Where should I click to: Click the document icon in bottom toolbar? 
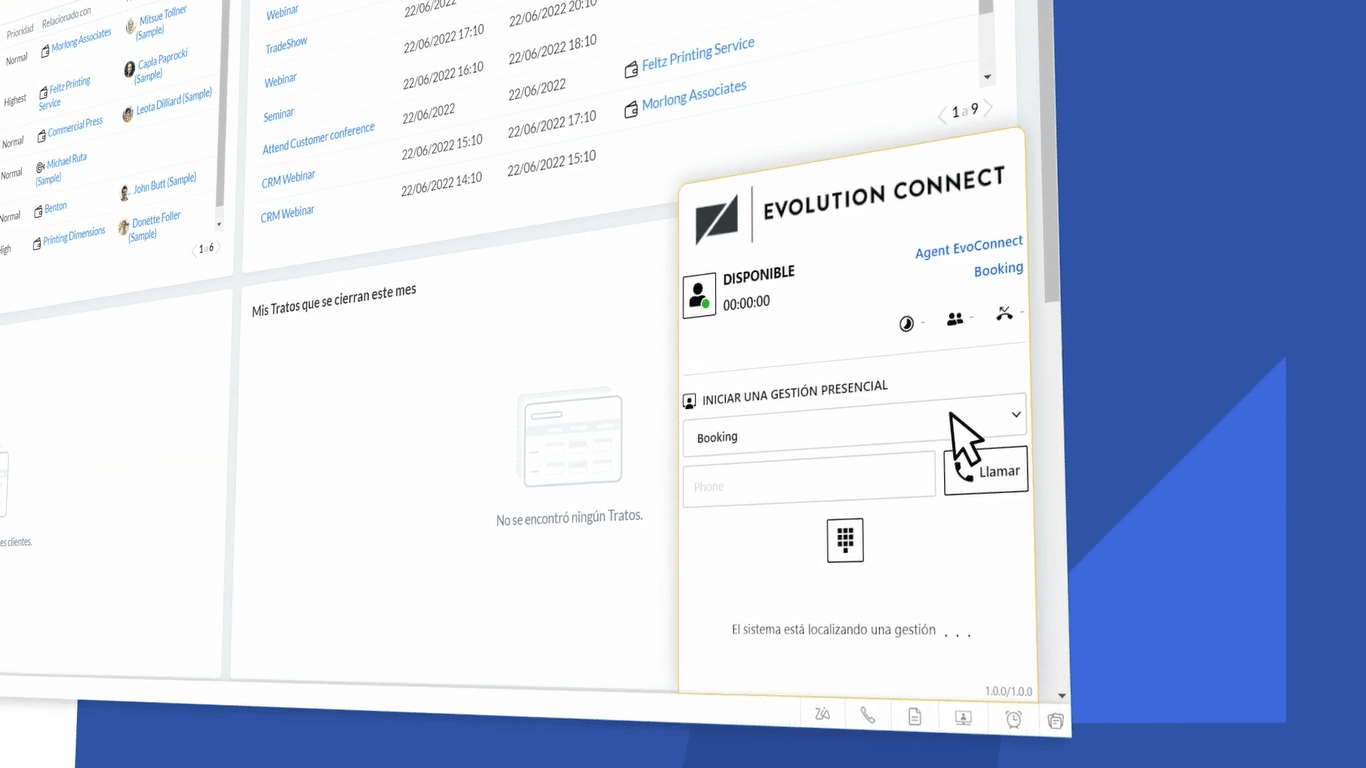click(x=914, y=716)
